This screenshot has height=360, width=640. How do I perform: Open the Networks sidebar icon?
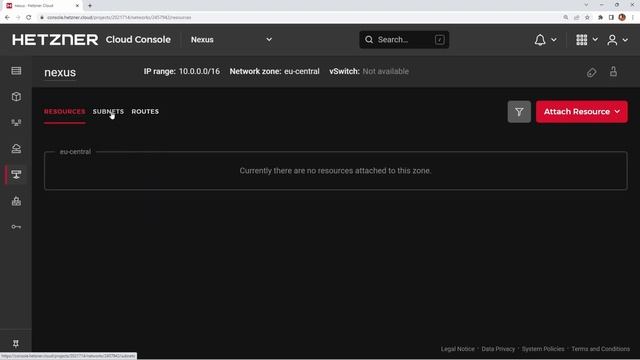point(16,175)
